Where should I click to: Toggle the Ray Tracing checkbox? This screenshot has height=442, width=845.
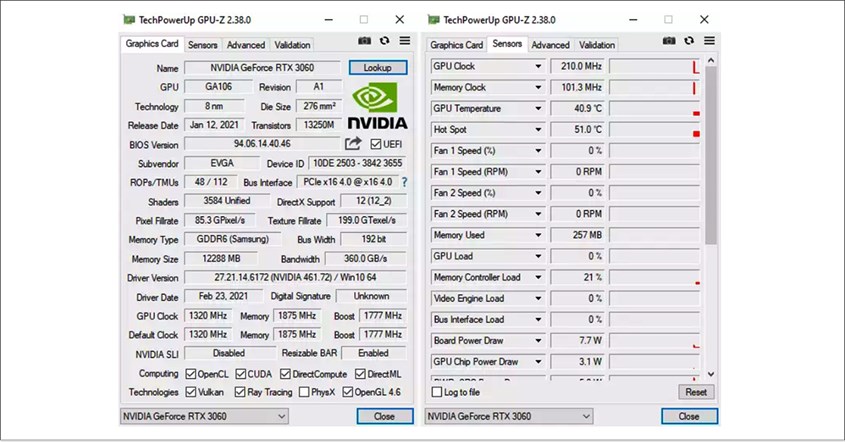(240, 392)
